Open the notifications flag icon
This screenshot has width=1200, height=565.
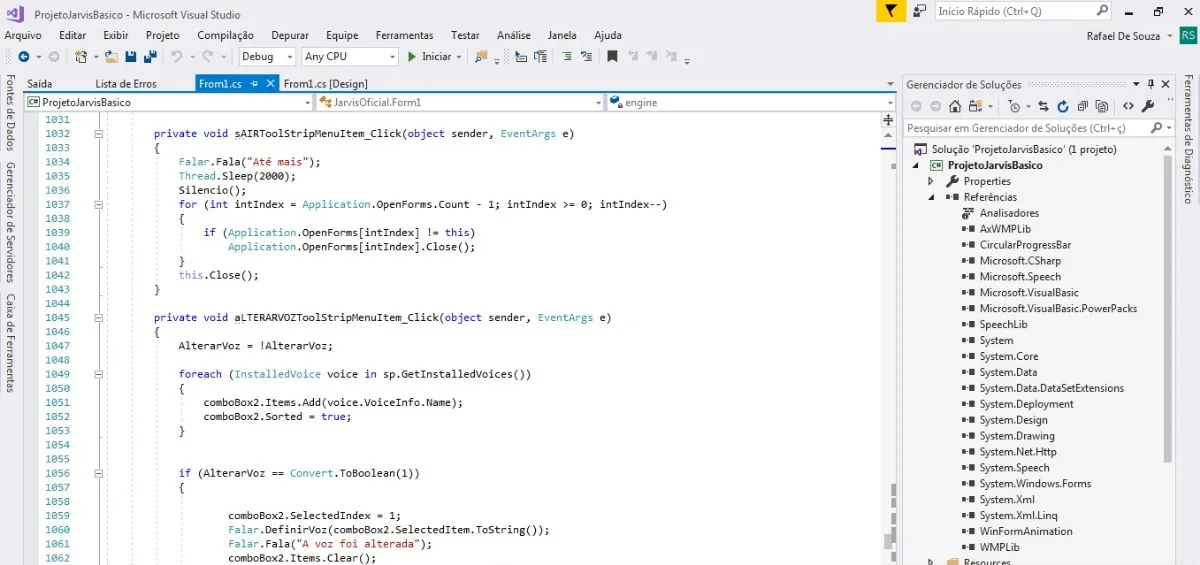click(891, 11)
